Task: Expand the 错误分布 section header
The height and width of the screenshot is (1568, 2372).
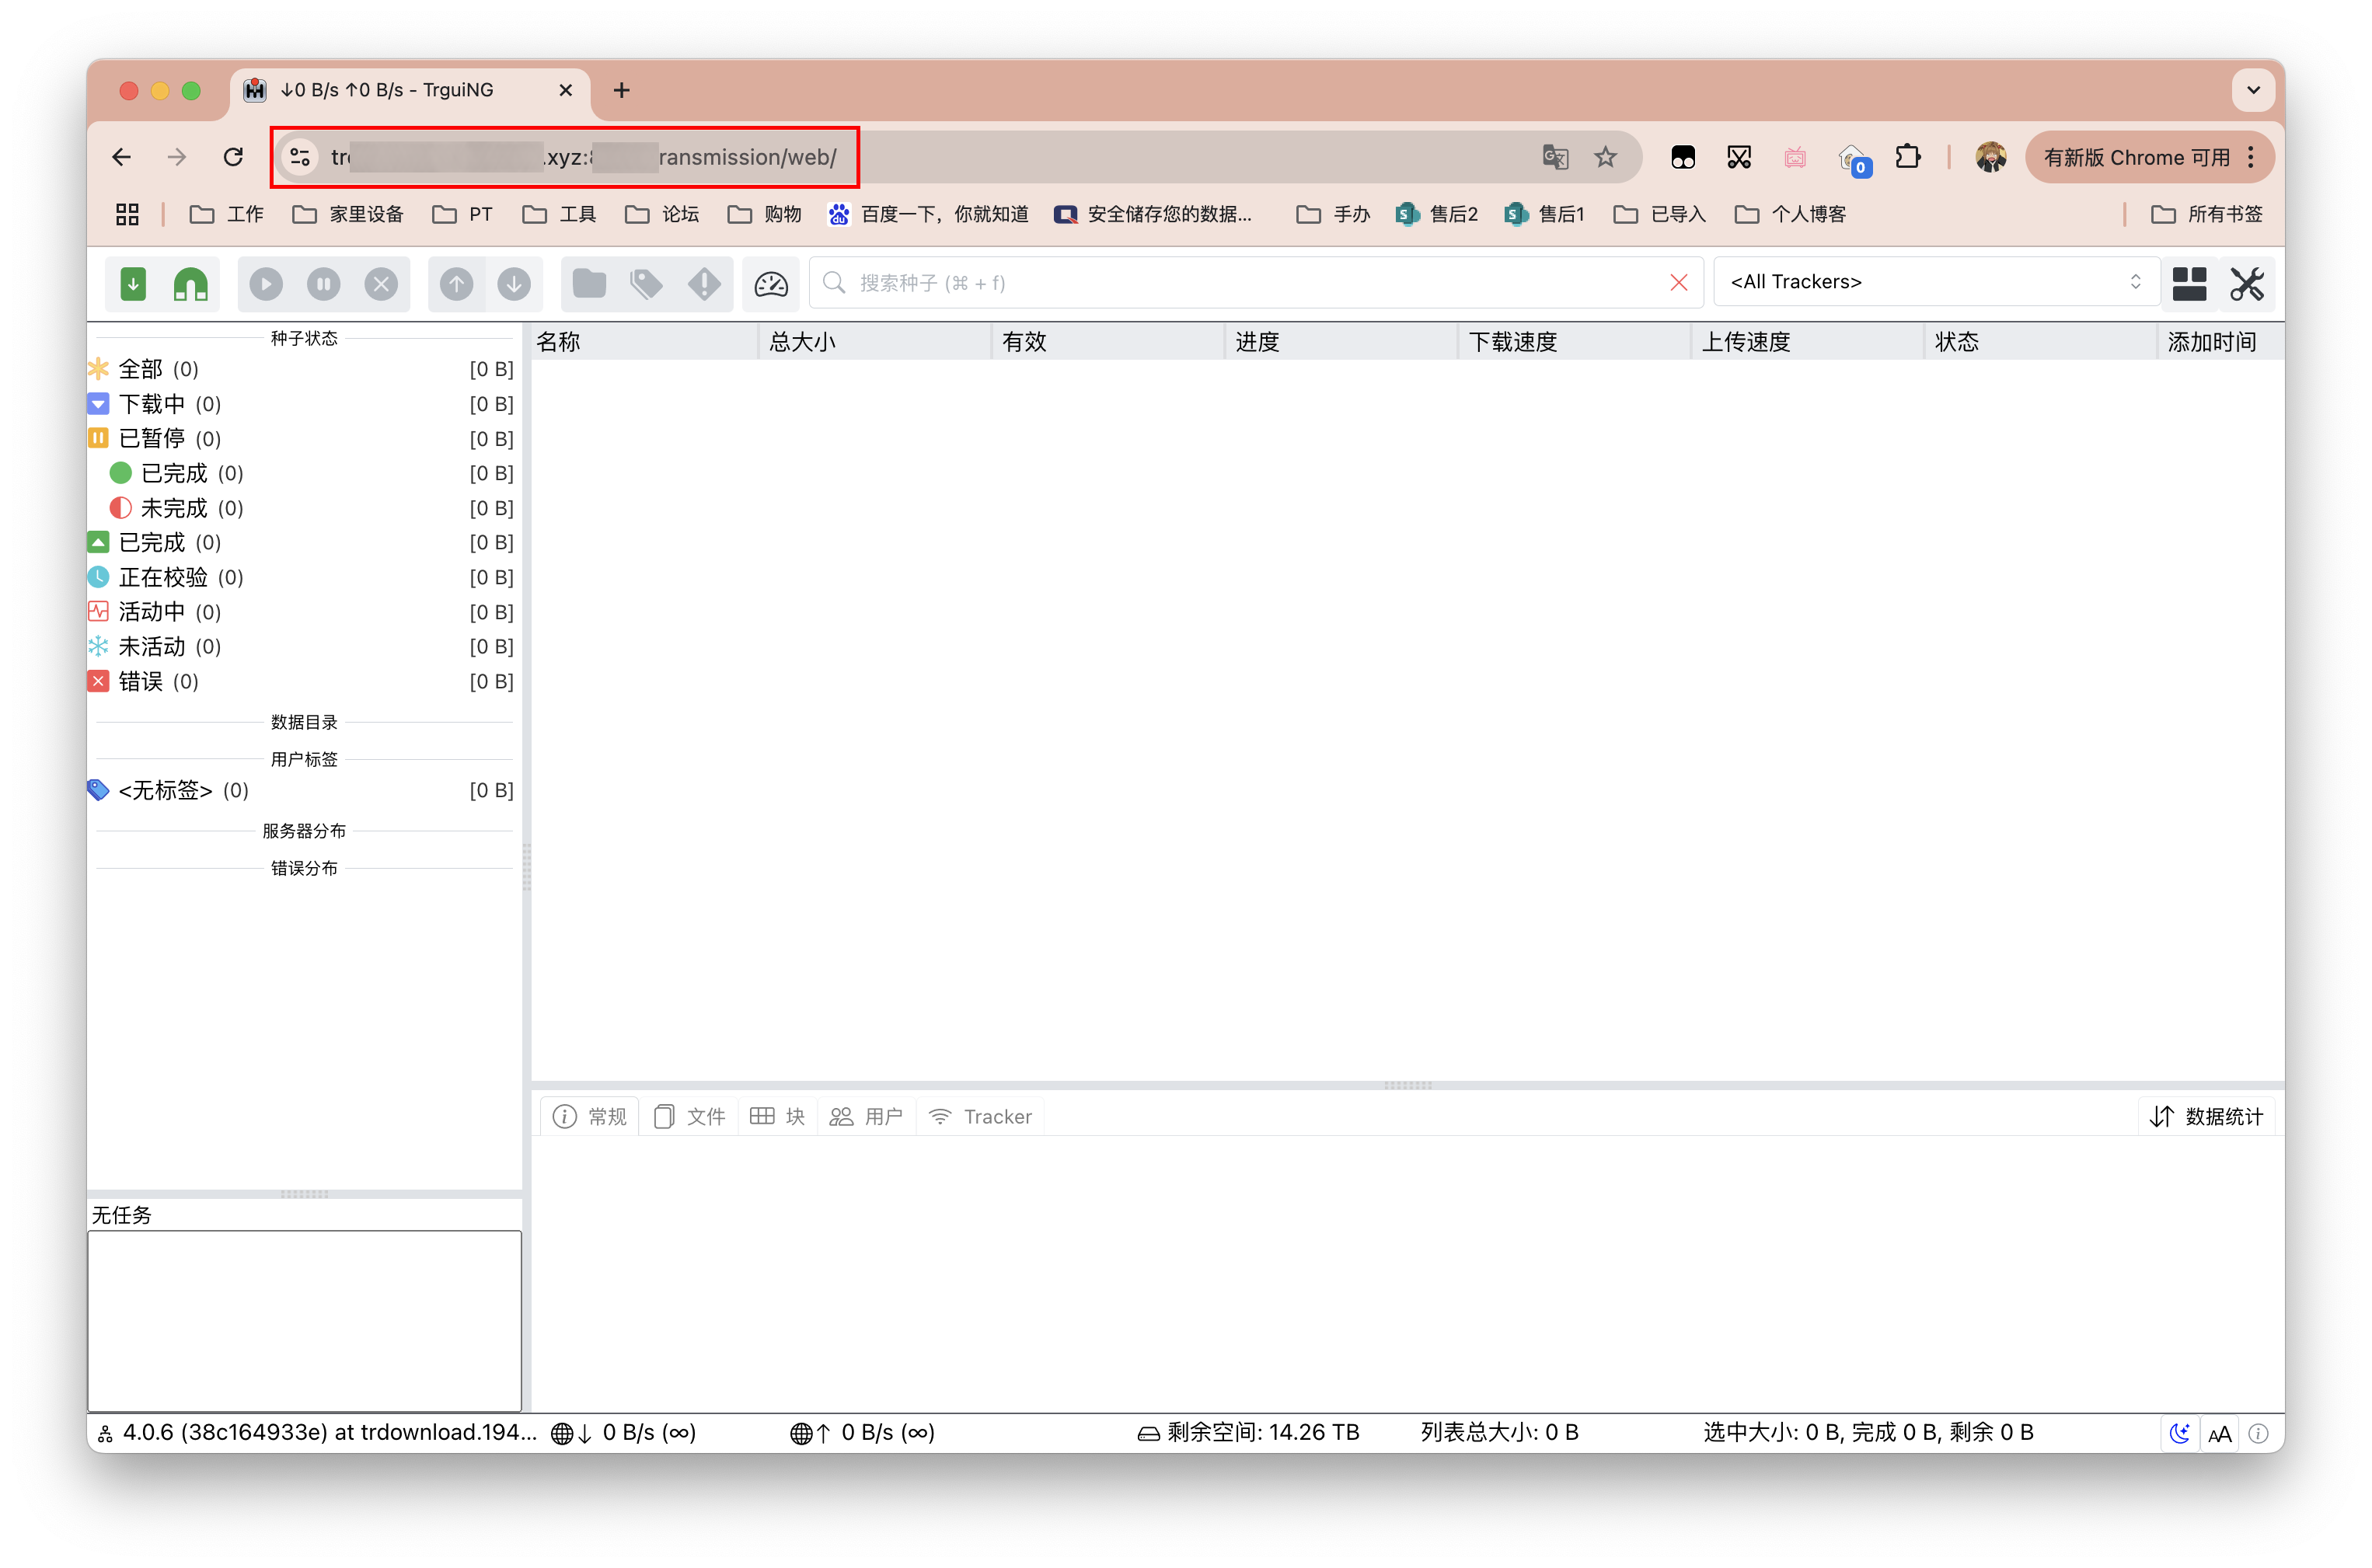Action: click(x=304, y=868)
